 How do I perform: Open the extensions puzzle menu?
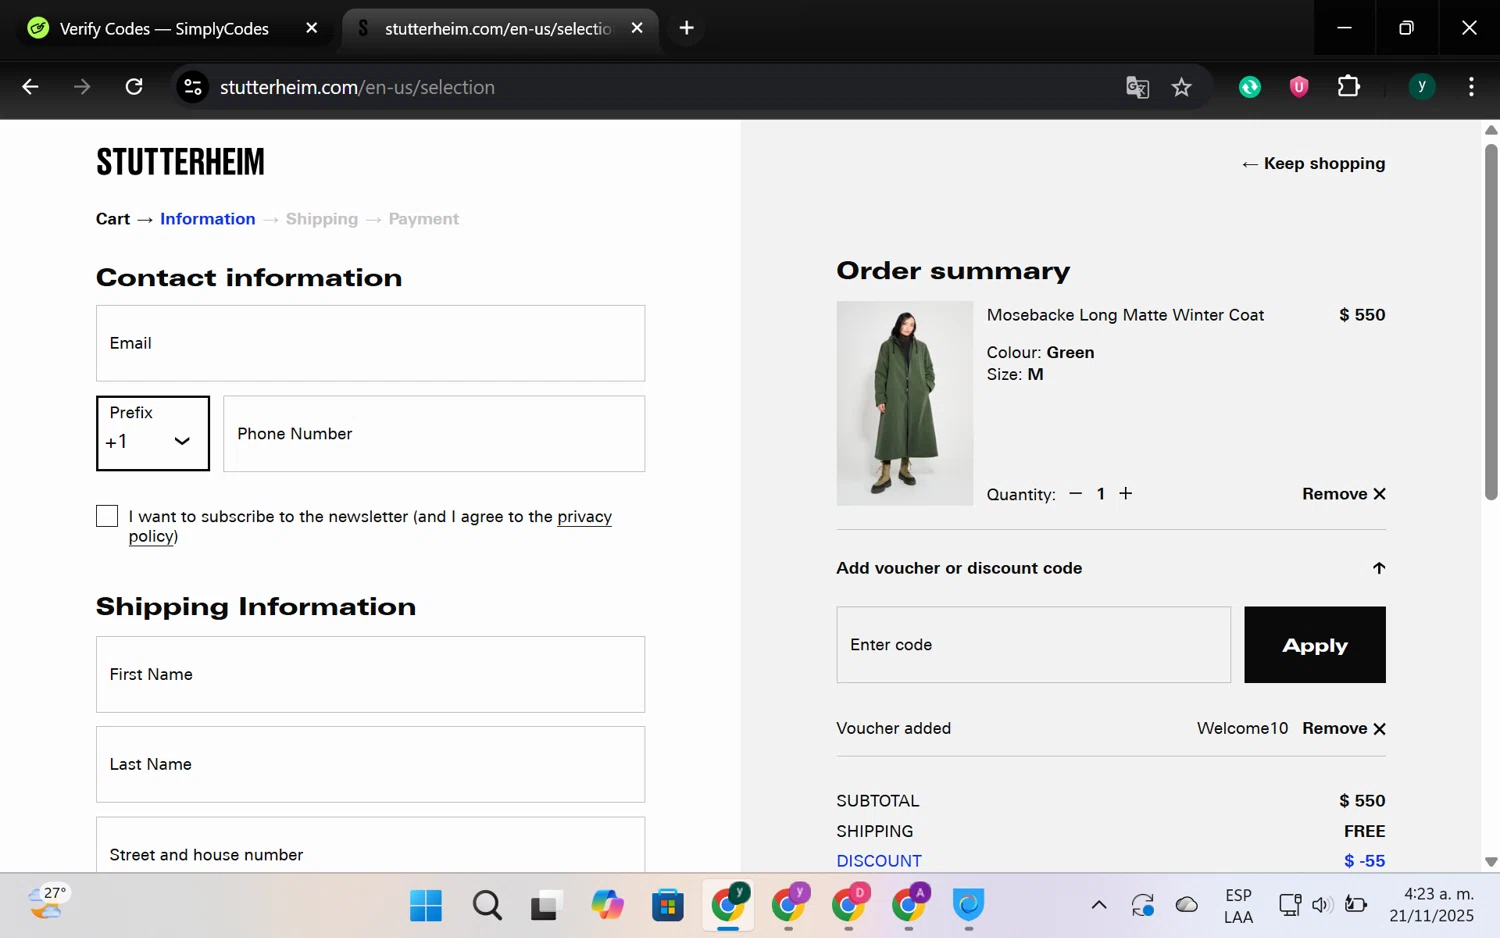tap(1349, 87)
